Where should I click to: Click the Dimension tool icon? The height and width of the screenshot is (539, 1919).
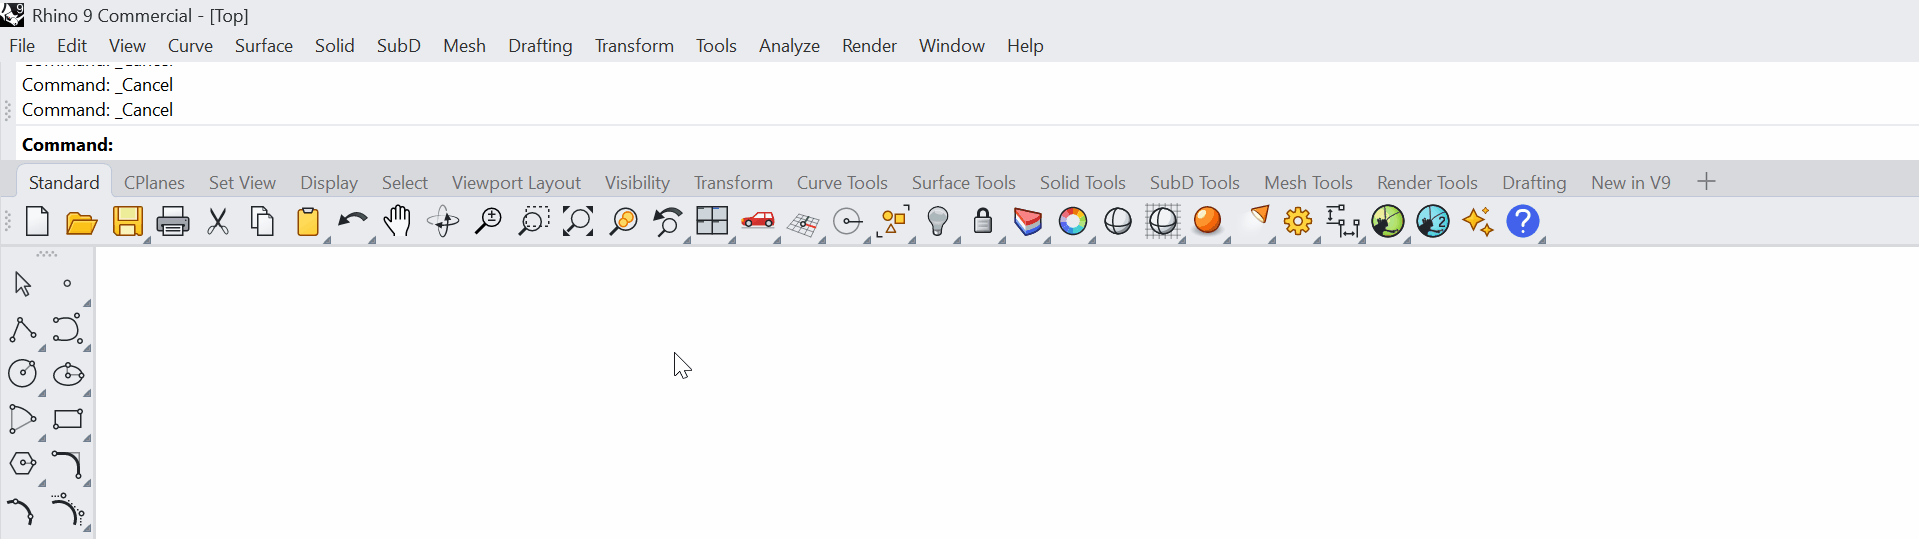coord(1343,221)
